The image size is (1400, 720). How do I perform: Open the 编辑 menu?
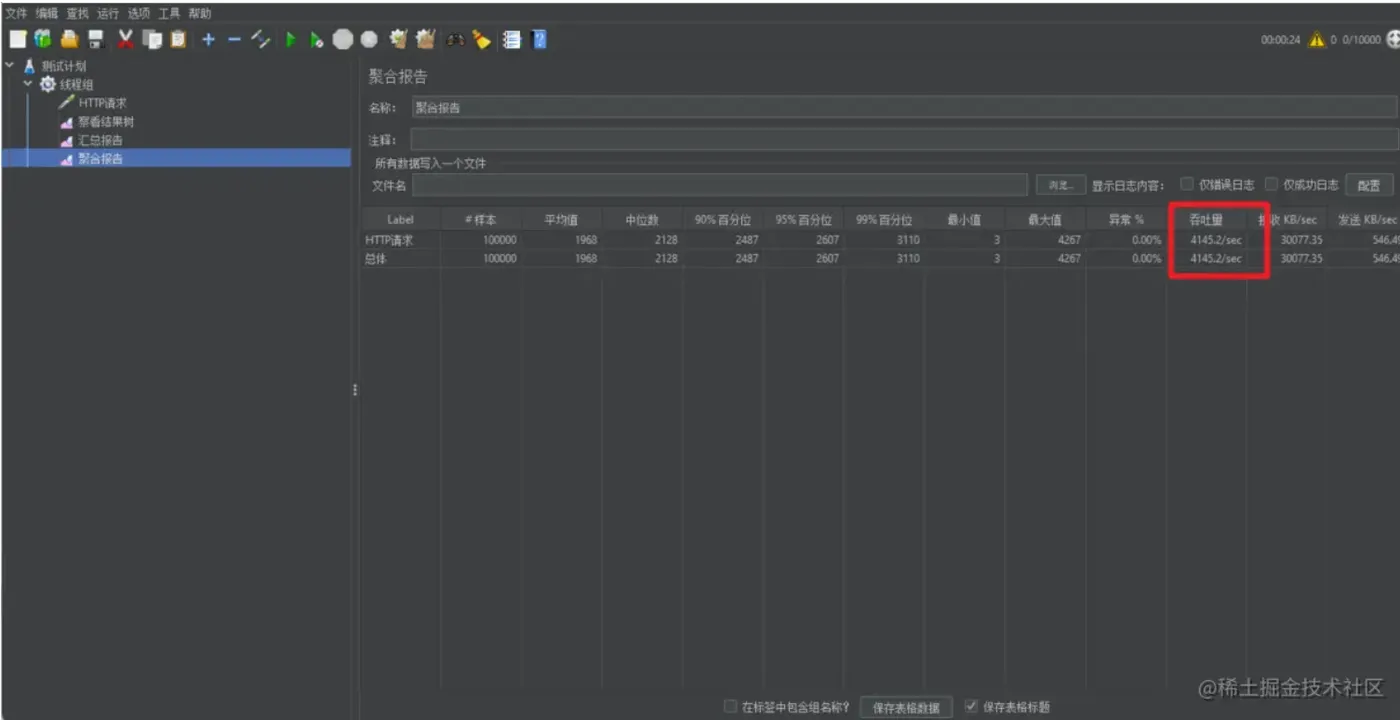click(47, 13)
